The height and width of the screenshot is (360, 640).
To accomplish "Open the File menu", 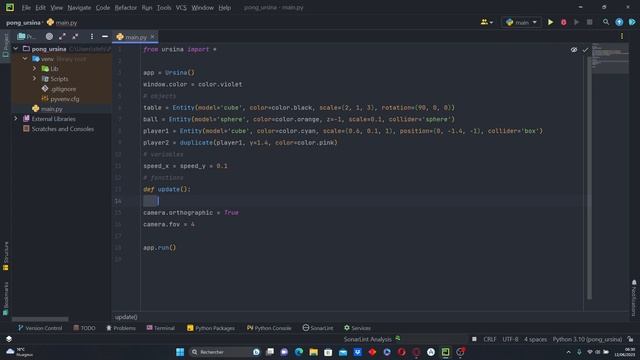I will point(26,8).
